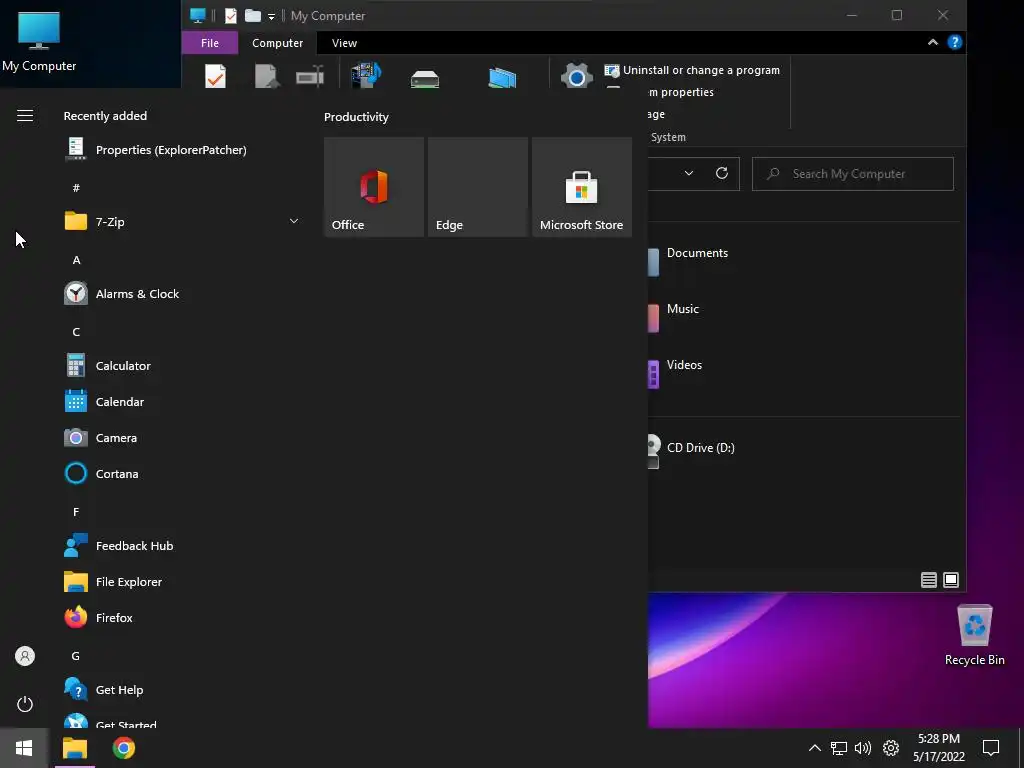The width and height of the screenshot is (1024, 768).
Task: Open the File tab in Explorer
Action: [x=210, y=43]
